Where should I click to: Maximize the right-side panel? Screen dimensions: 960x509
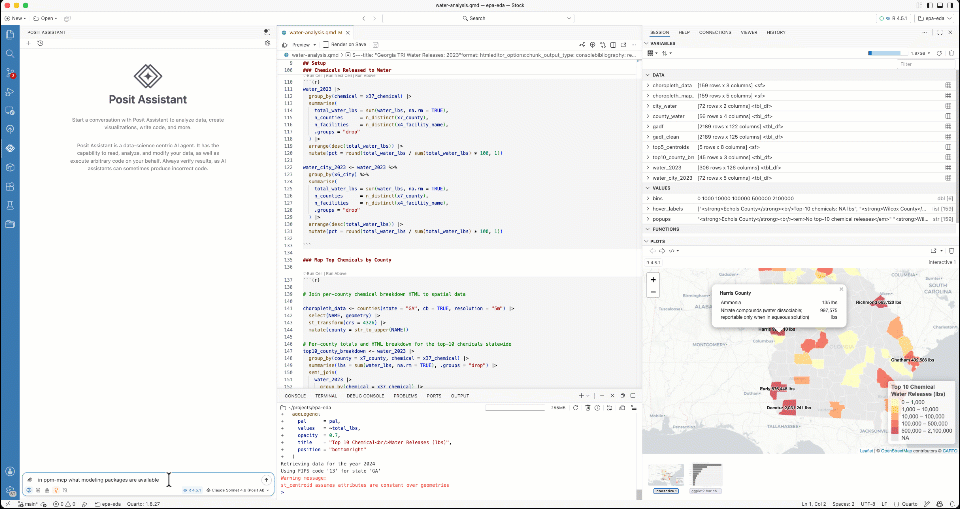tap(940, 32)
